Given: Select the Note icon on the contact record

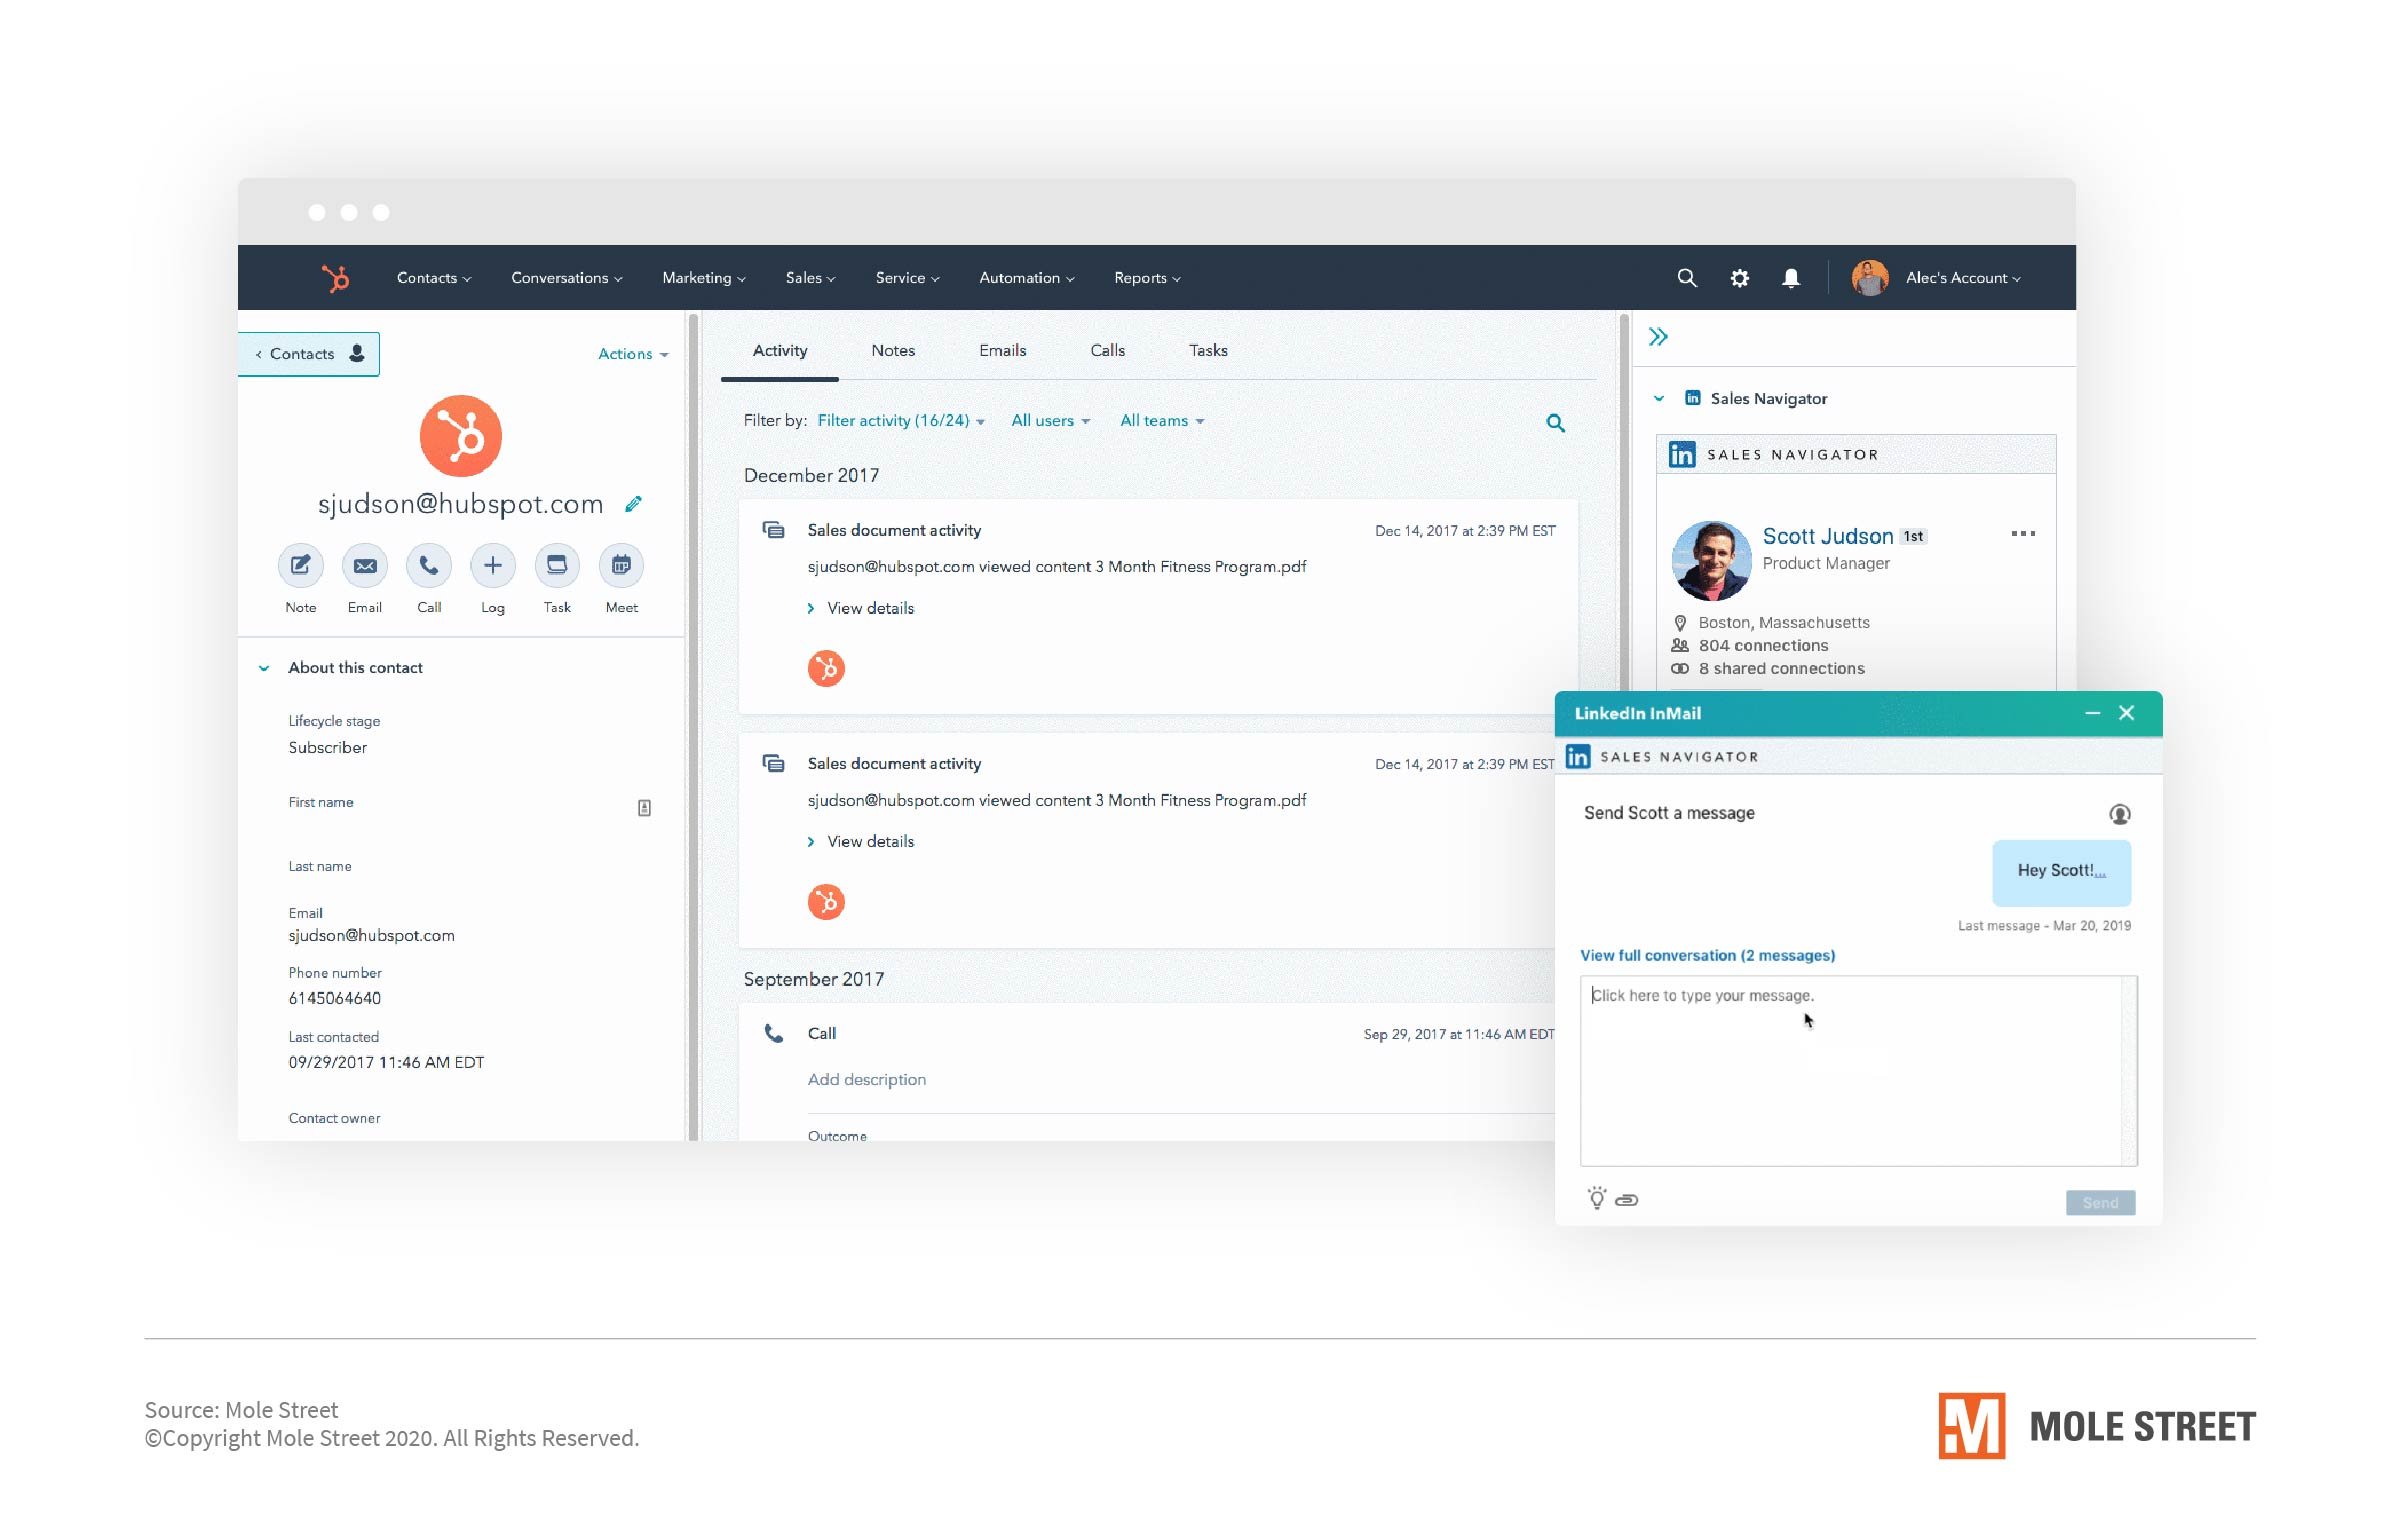Looking at the screenshot, I should coord(300,565).
